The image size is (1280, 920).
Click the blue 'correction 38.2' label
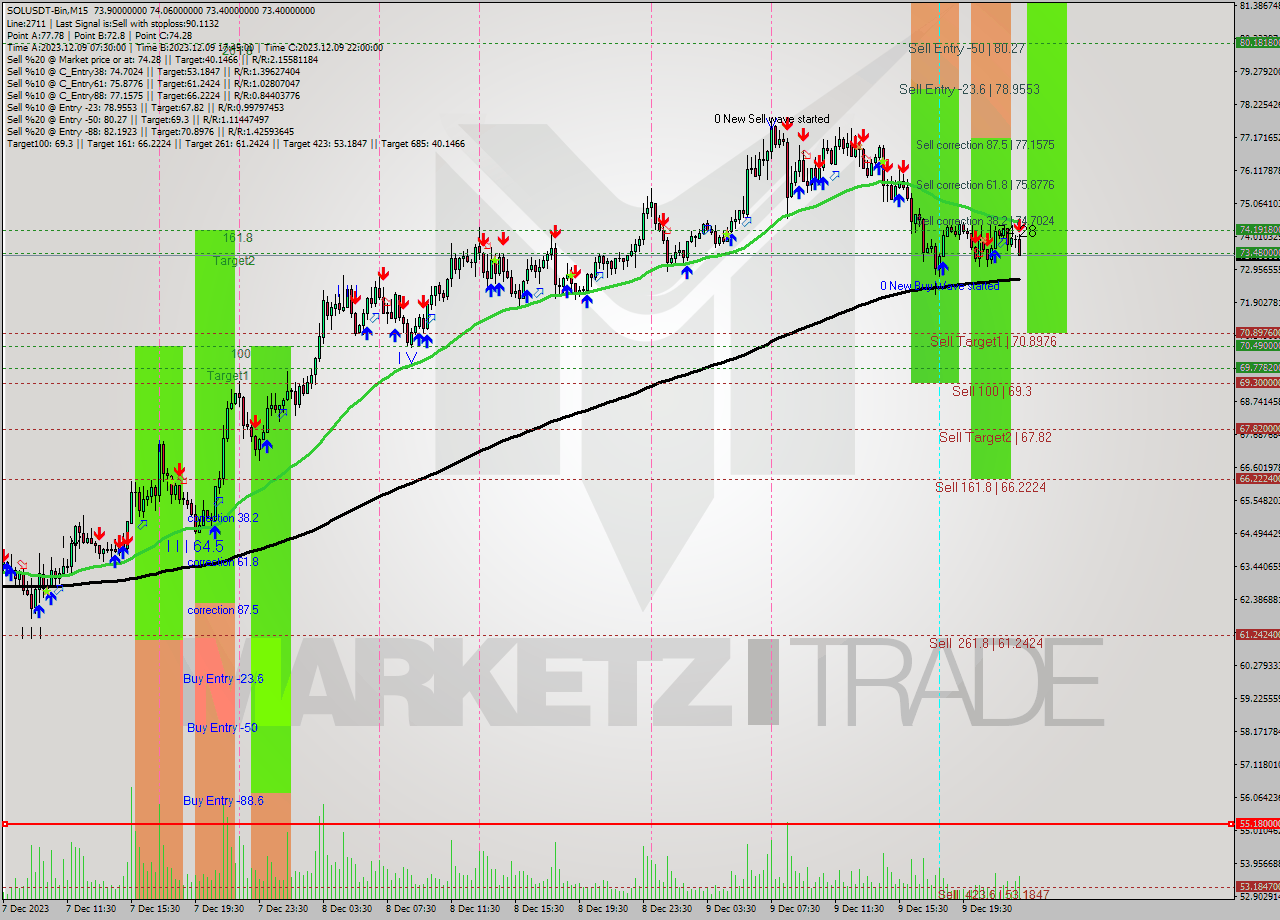tap(223, 518)
